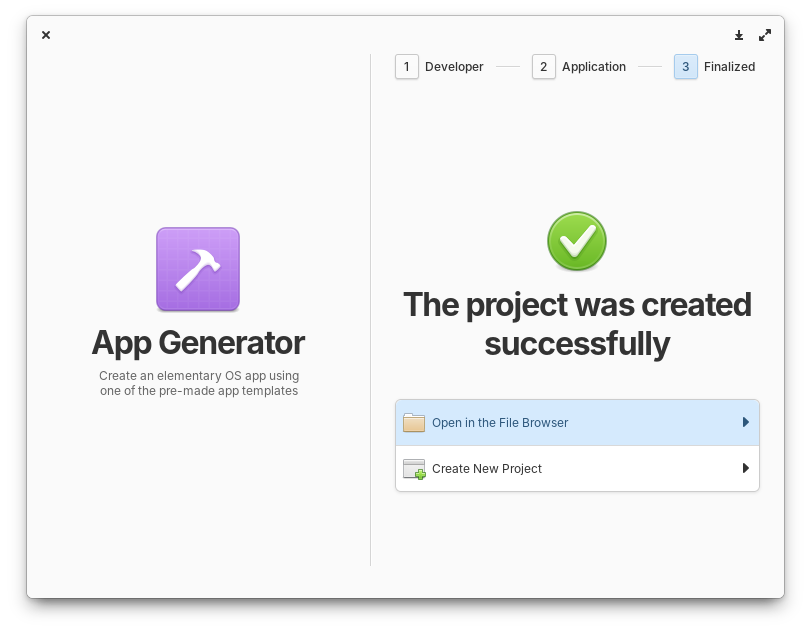Click the download arrow icon in the header
Viewport: 811px width, 638px height.
coord(739,35)
